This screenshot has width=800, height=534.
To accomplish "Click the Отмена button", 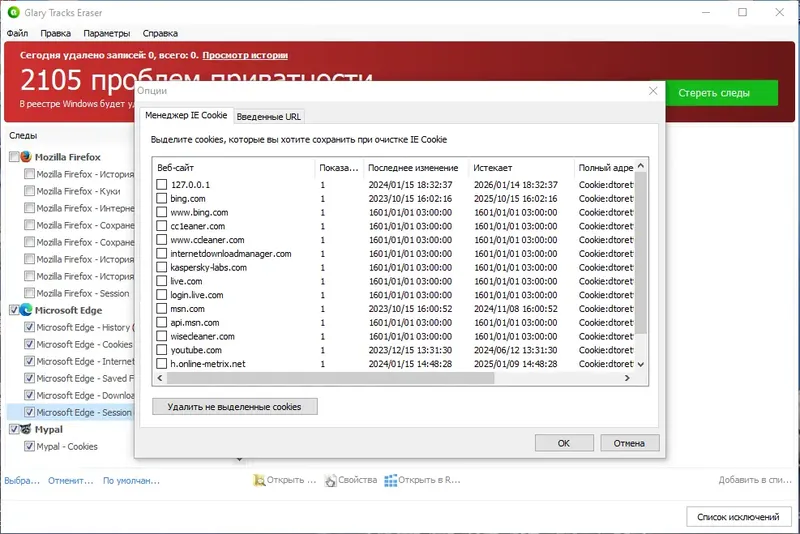I will (x=630, y=443).
